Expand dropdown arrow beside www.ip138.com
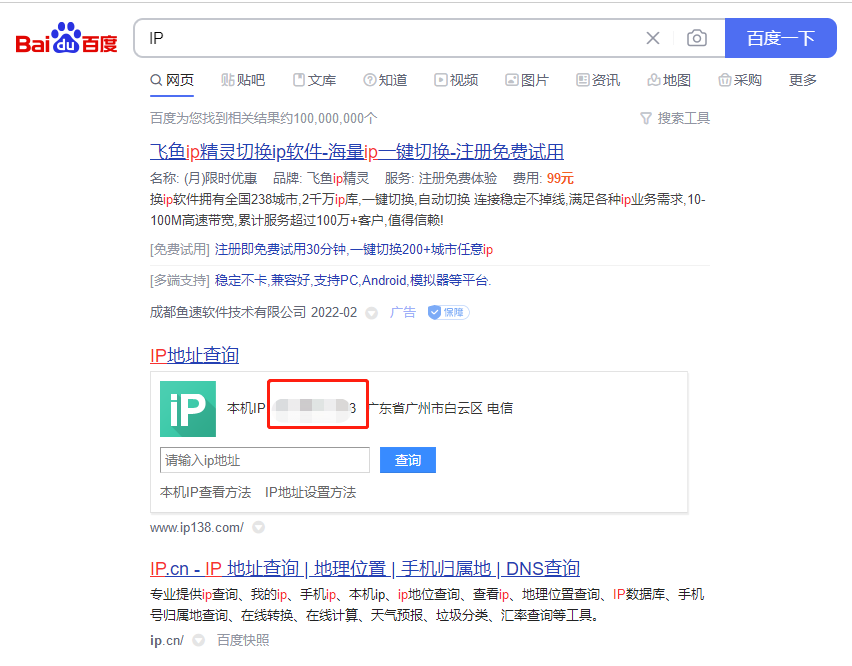 (x=258, y=527)
